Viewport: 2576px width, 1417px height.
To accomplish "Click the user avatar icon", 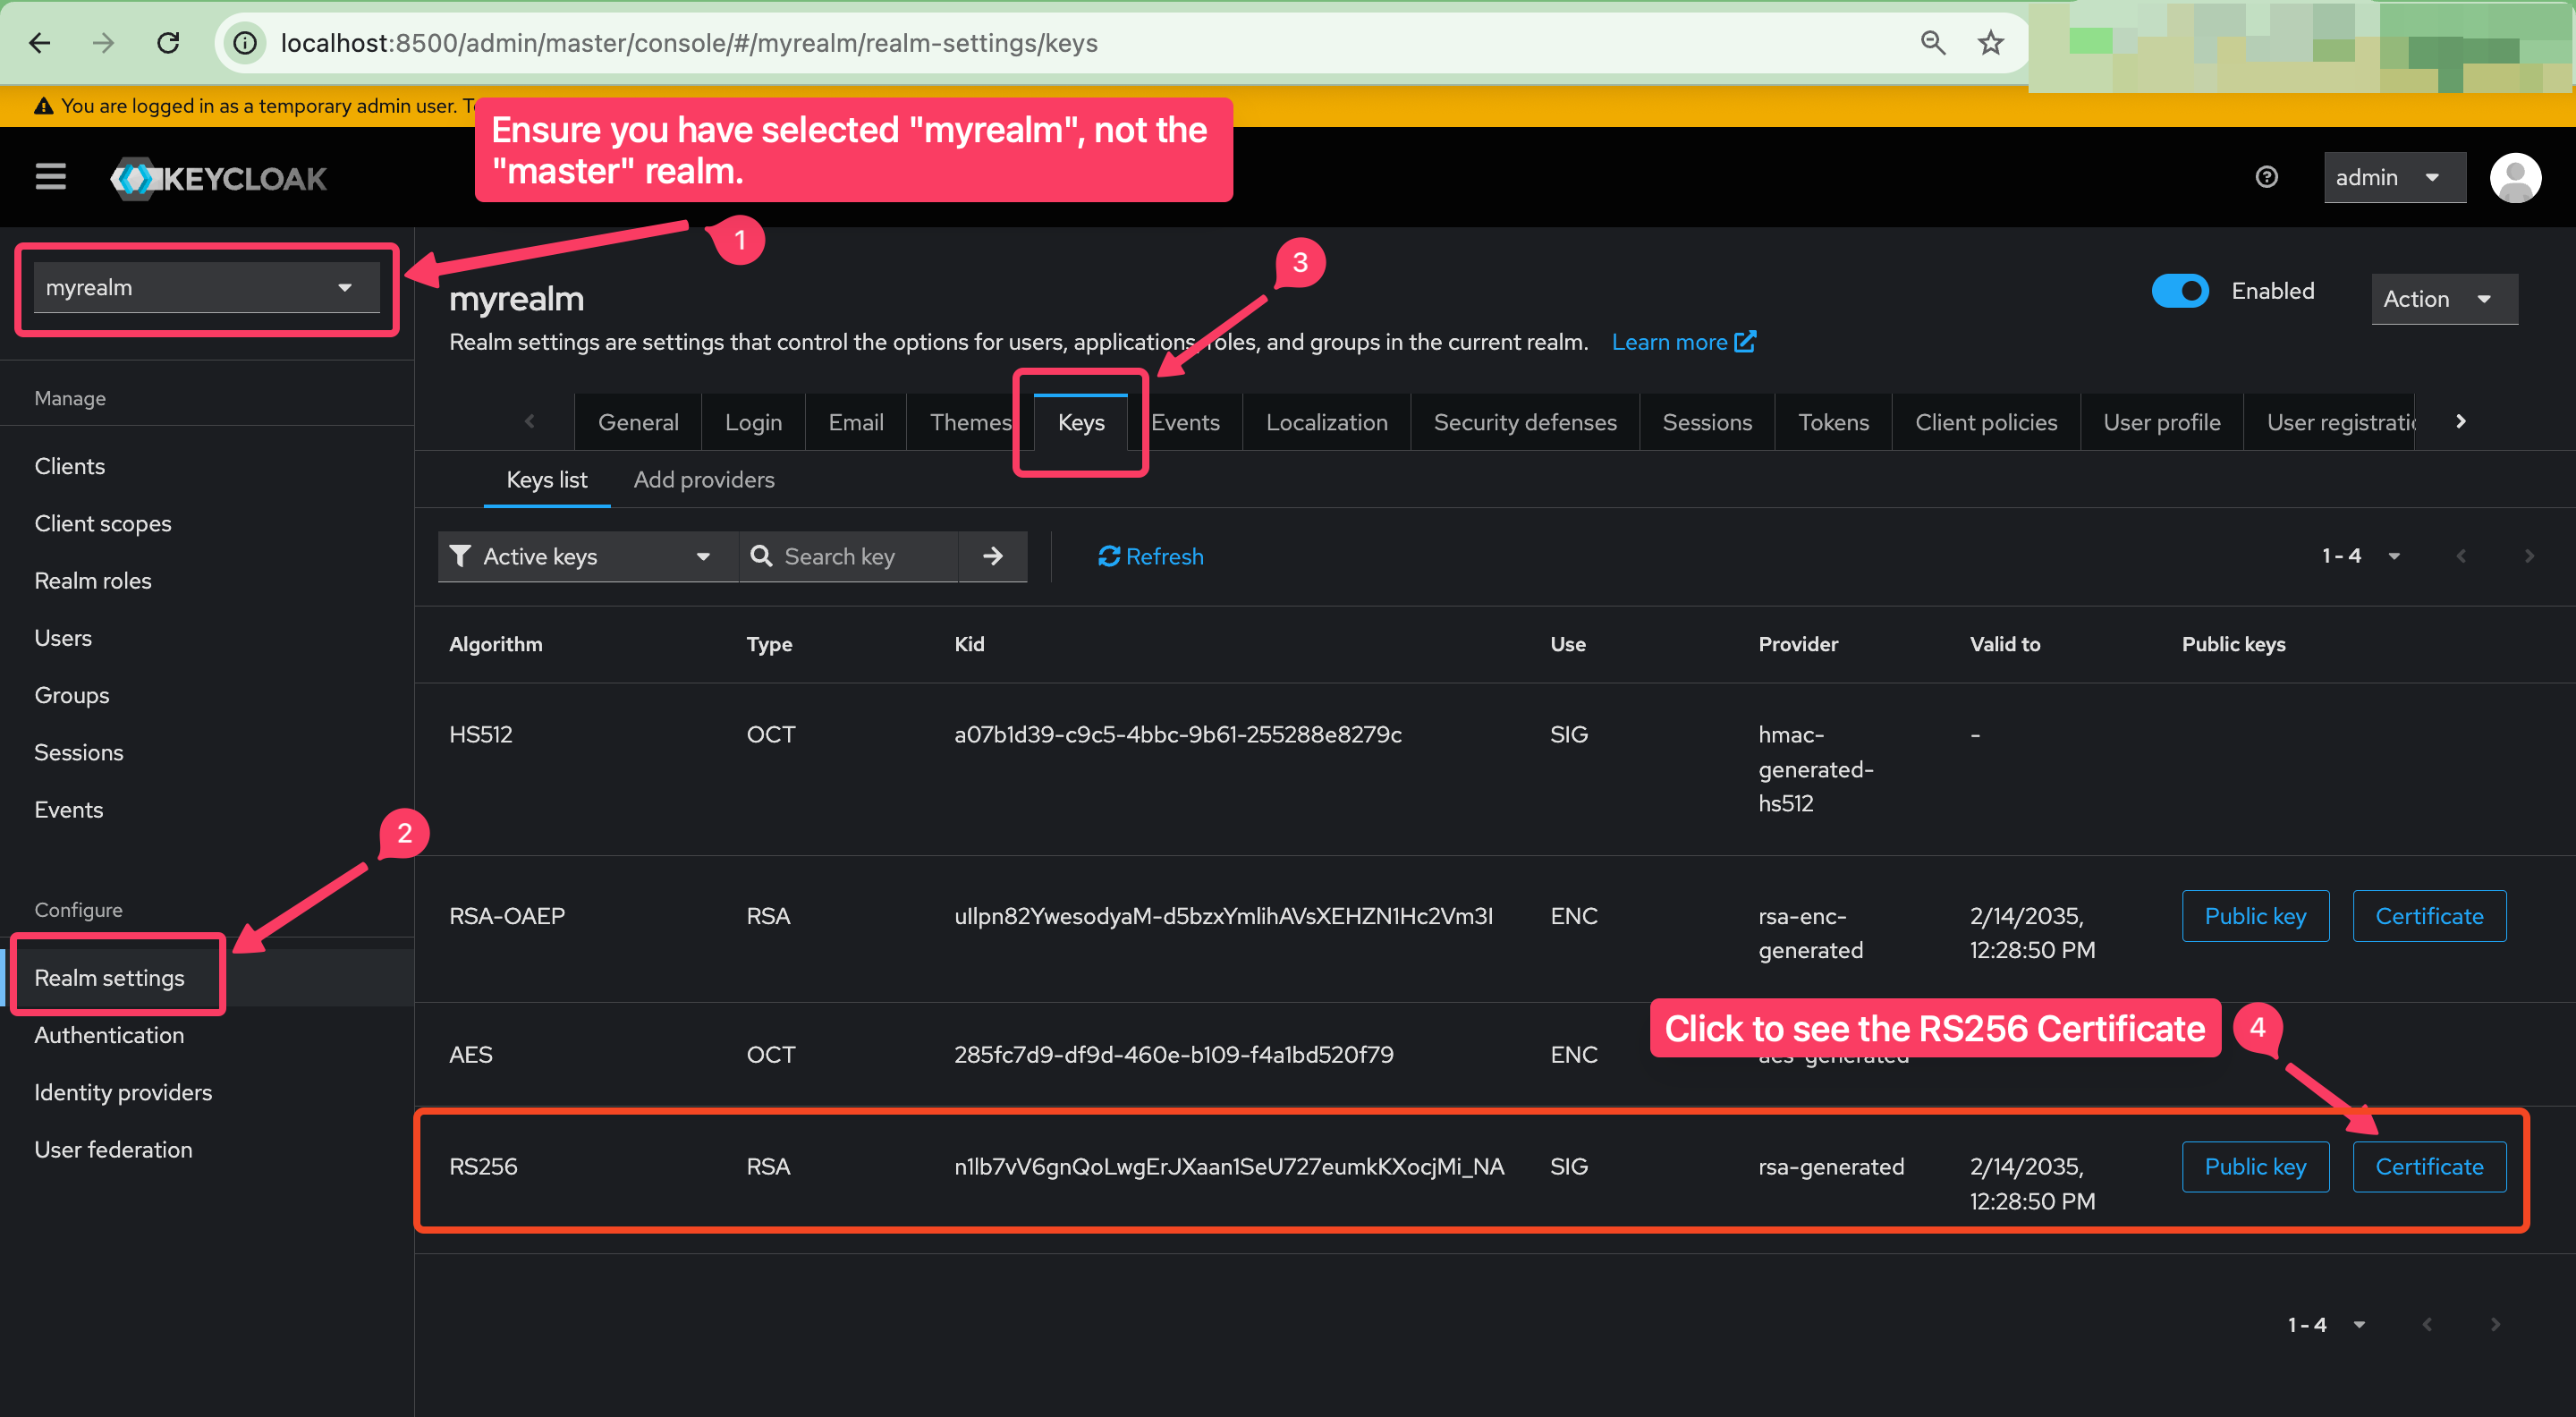I will point(2514,177).
